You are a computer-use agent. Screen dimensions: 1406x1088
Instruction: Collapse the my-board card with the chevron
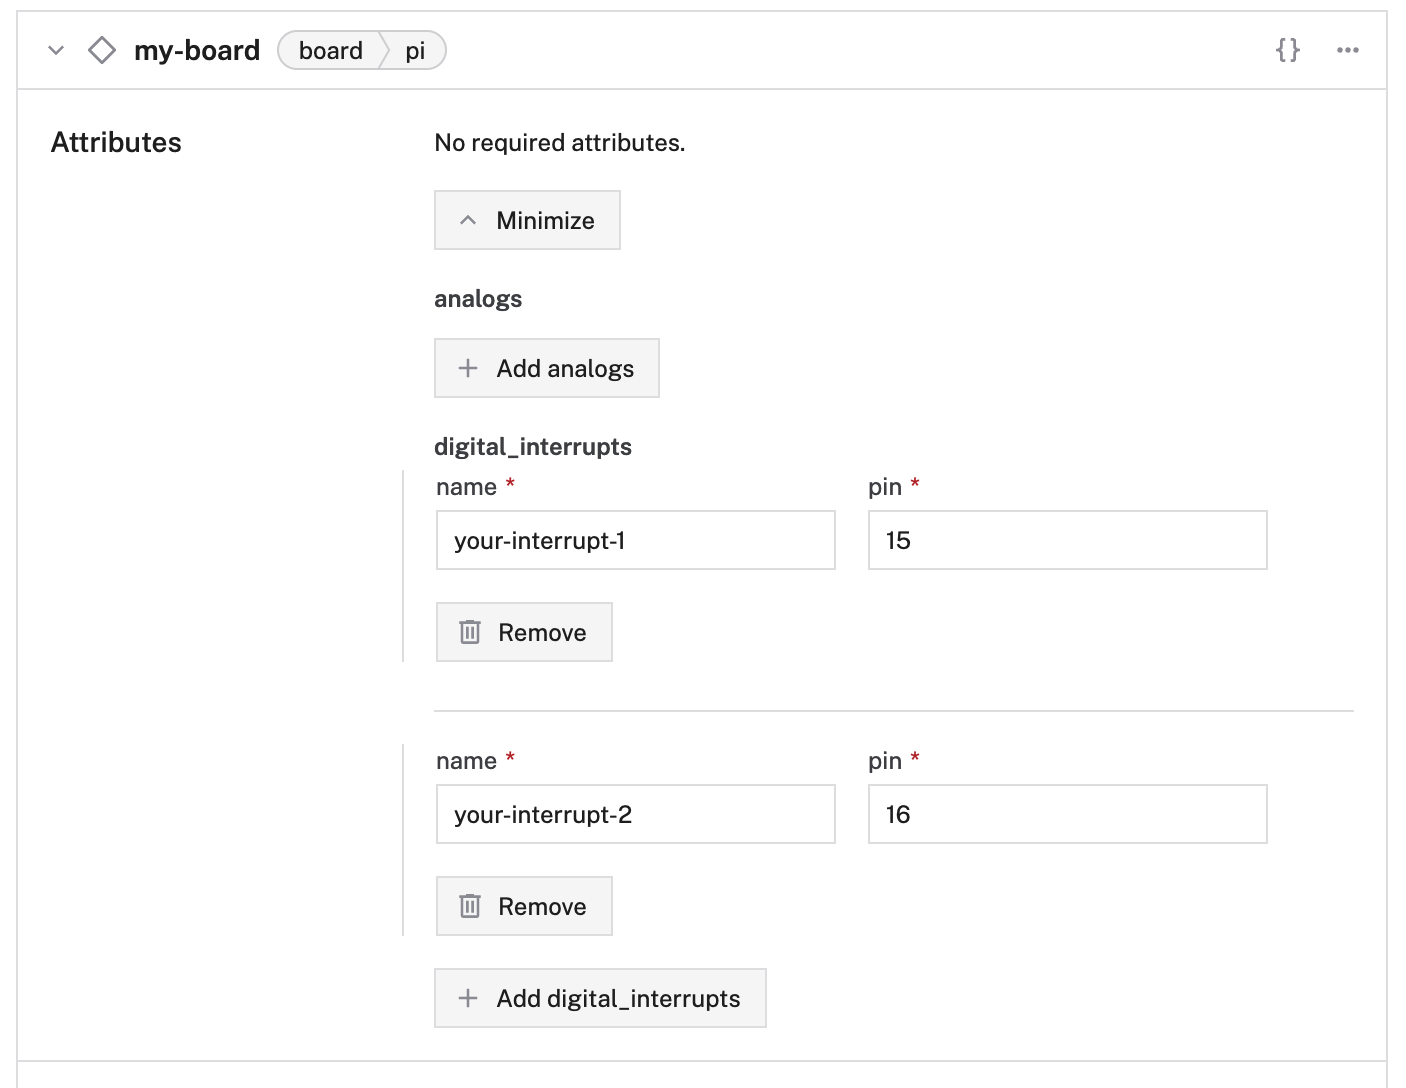[x=56, y=50]
